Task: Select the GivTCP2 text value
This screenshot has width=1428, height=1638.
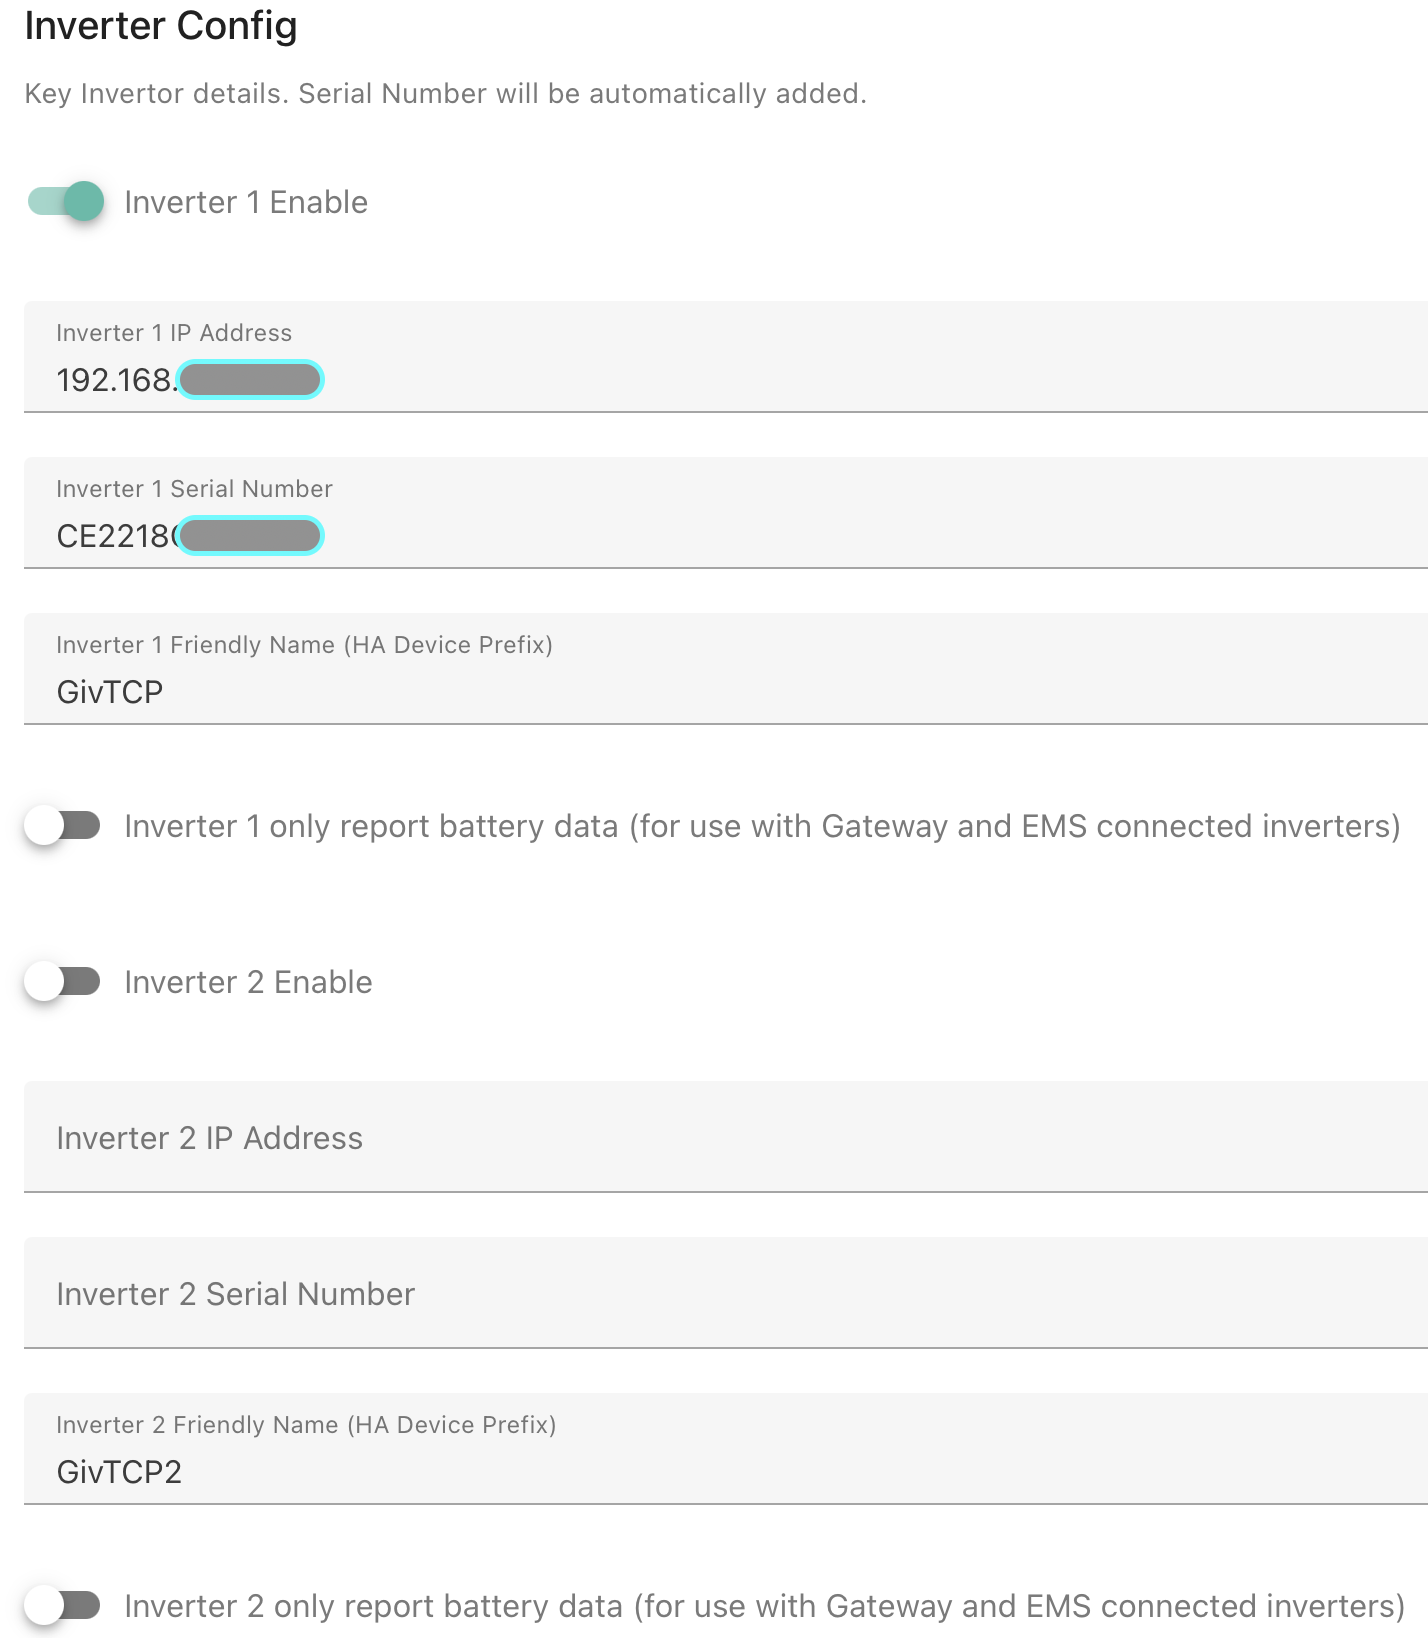Action: pyautogui.click(x=119, y=1472)
